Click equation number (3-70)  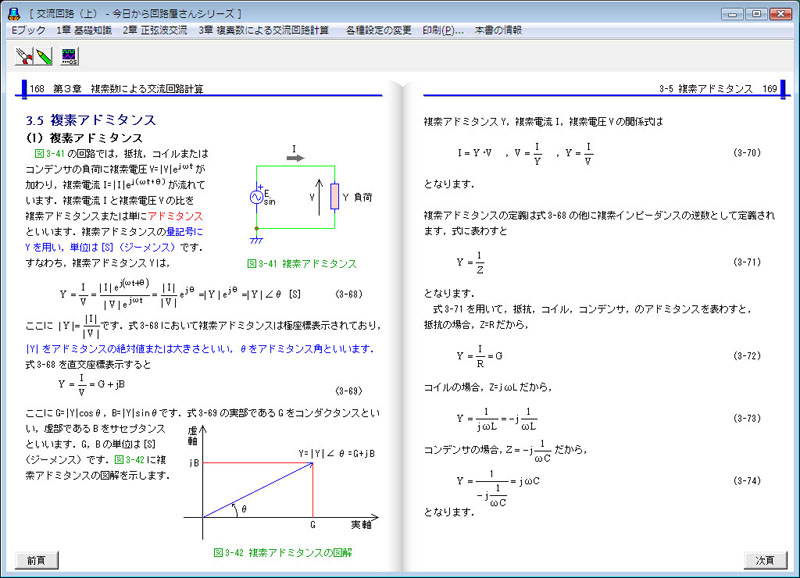click(x=747, y=153)
